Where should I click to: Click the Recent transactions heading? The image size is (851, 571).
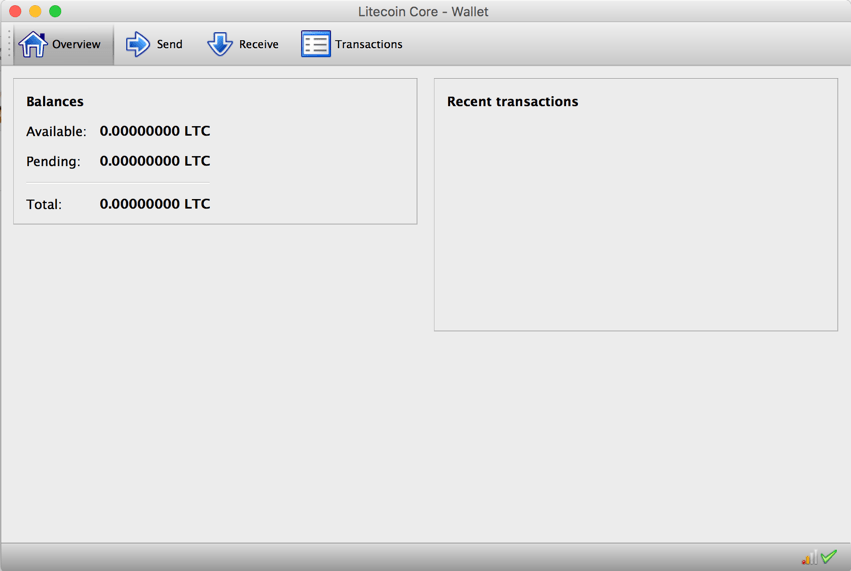[512, 102]
